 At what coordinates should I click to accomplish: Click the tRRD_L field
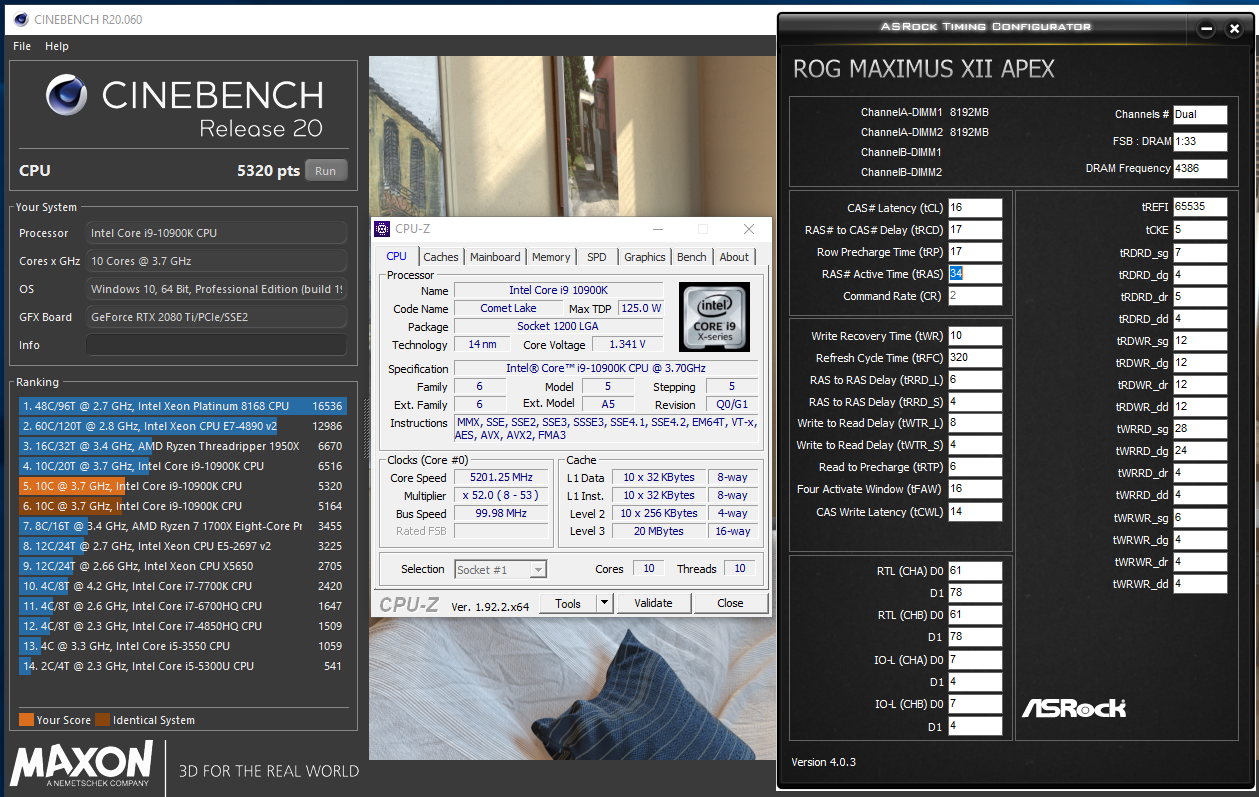(x=975, y=380)
